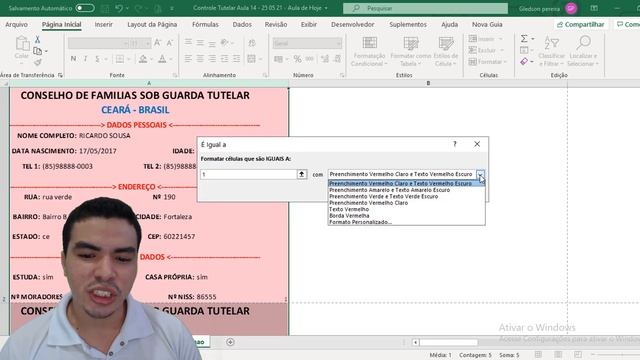This screenshot has height=360, width=640.
Task: Choose Preenchimento Verde e Texto Verde Escuro
Action: click(x=384, y=196)
